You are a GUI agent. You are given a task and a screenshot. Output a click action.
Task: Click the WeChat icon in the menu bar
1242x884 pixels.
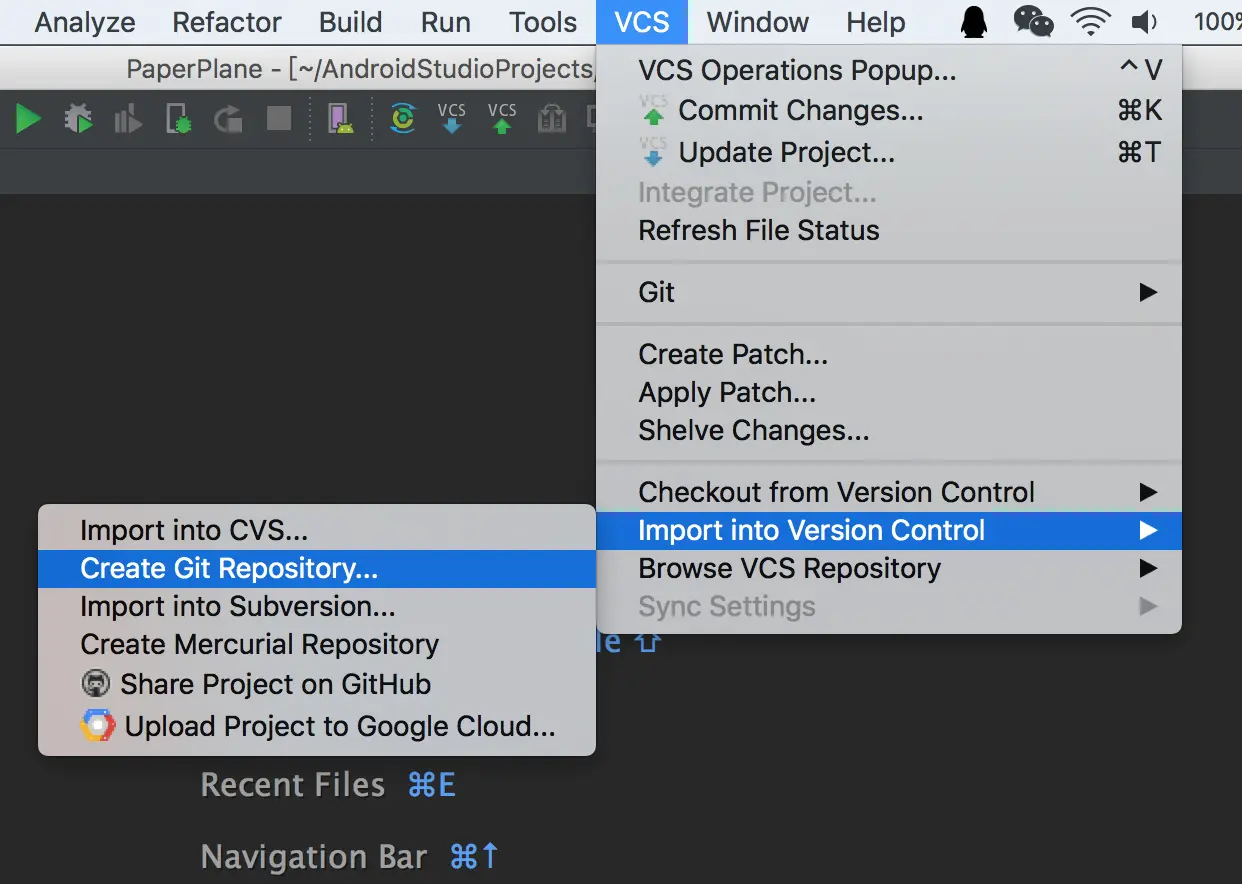(x=1033, y=22)
